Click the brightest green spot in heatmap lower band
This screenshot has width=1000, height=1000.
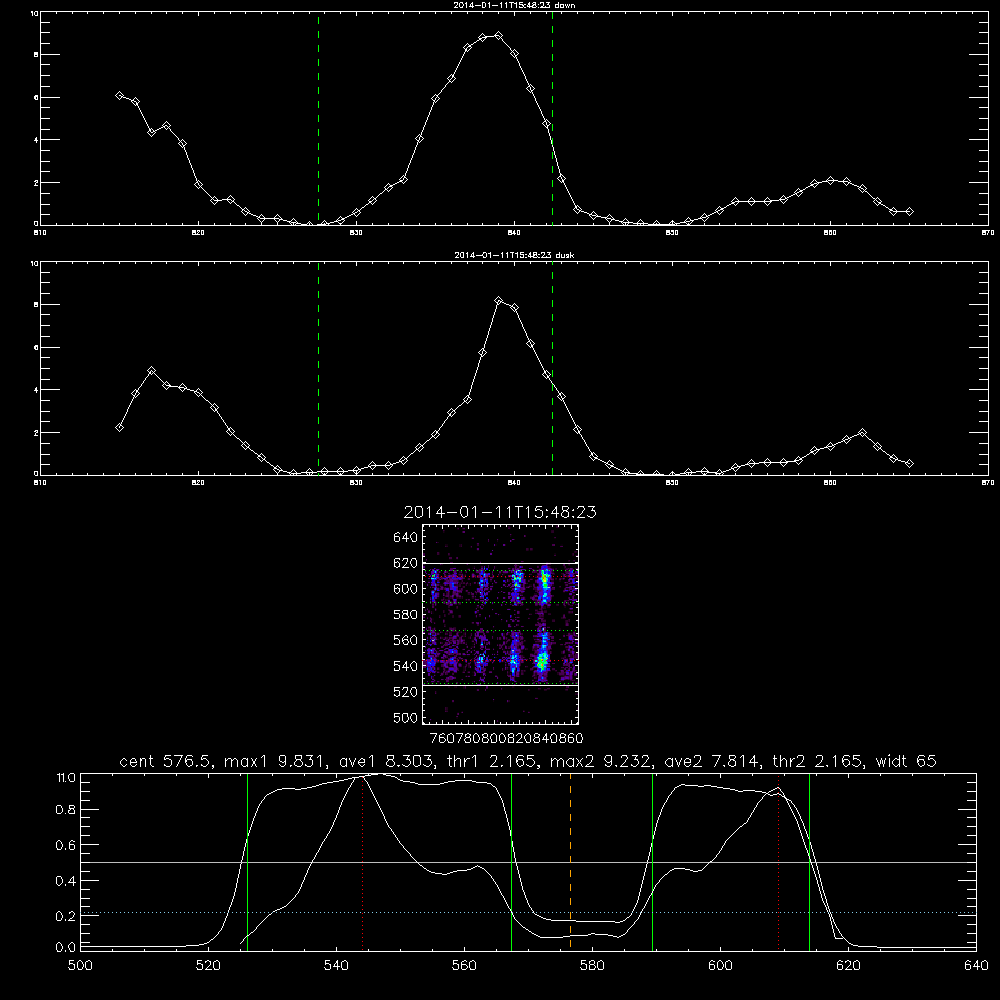coord(542,663)
